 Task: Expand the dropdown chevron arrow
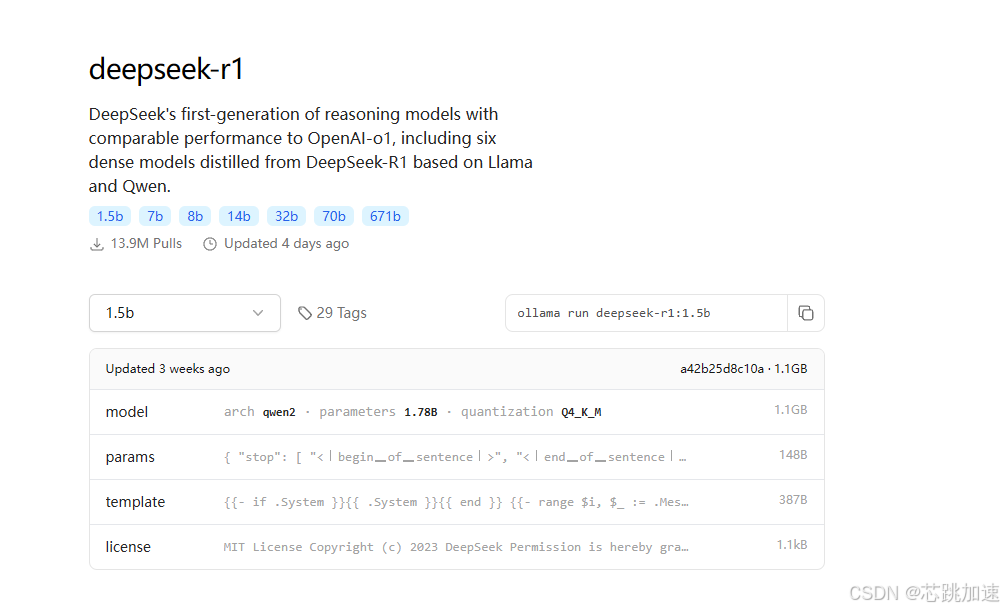tap(258, 313)
